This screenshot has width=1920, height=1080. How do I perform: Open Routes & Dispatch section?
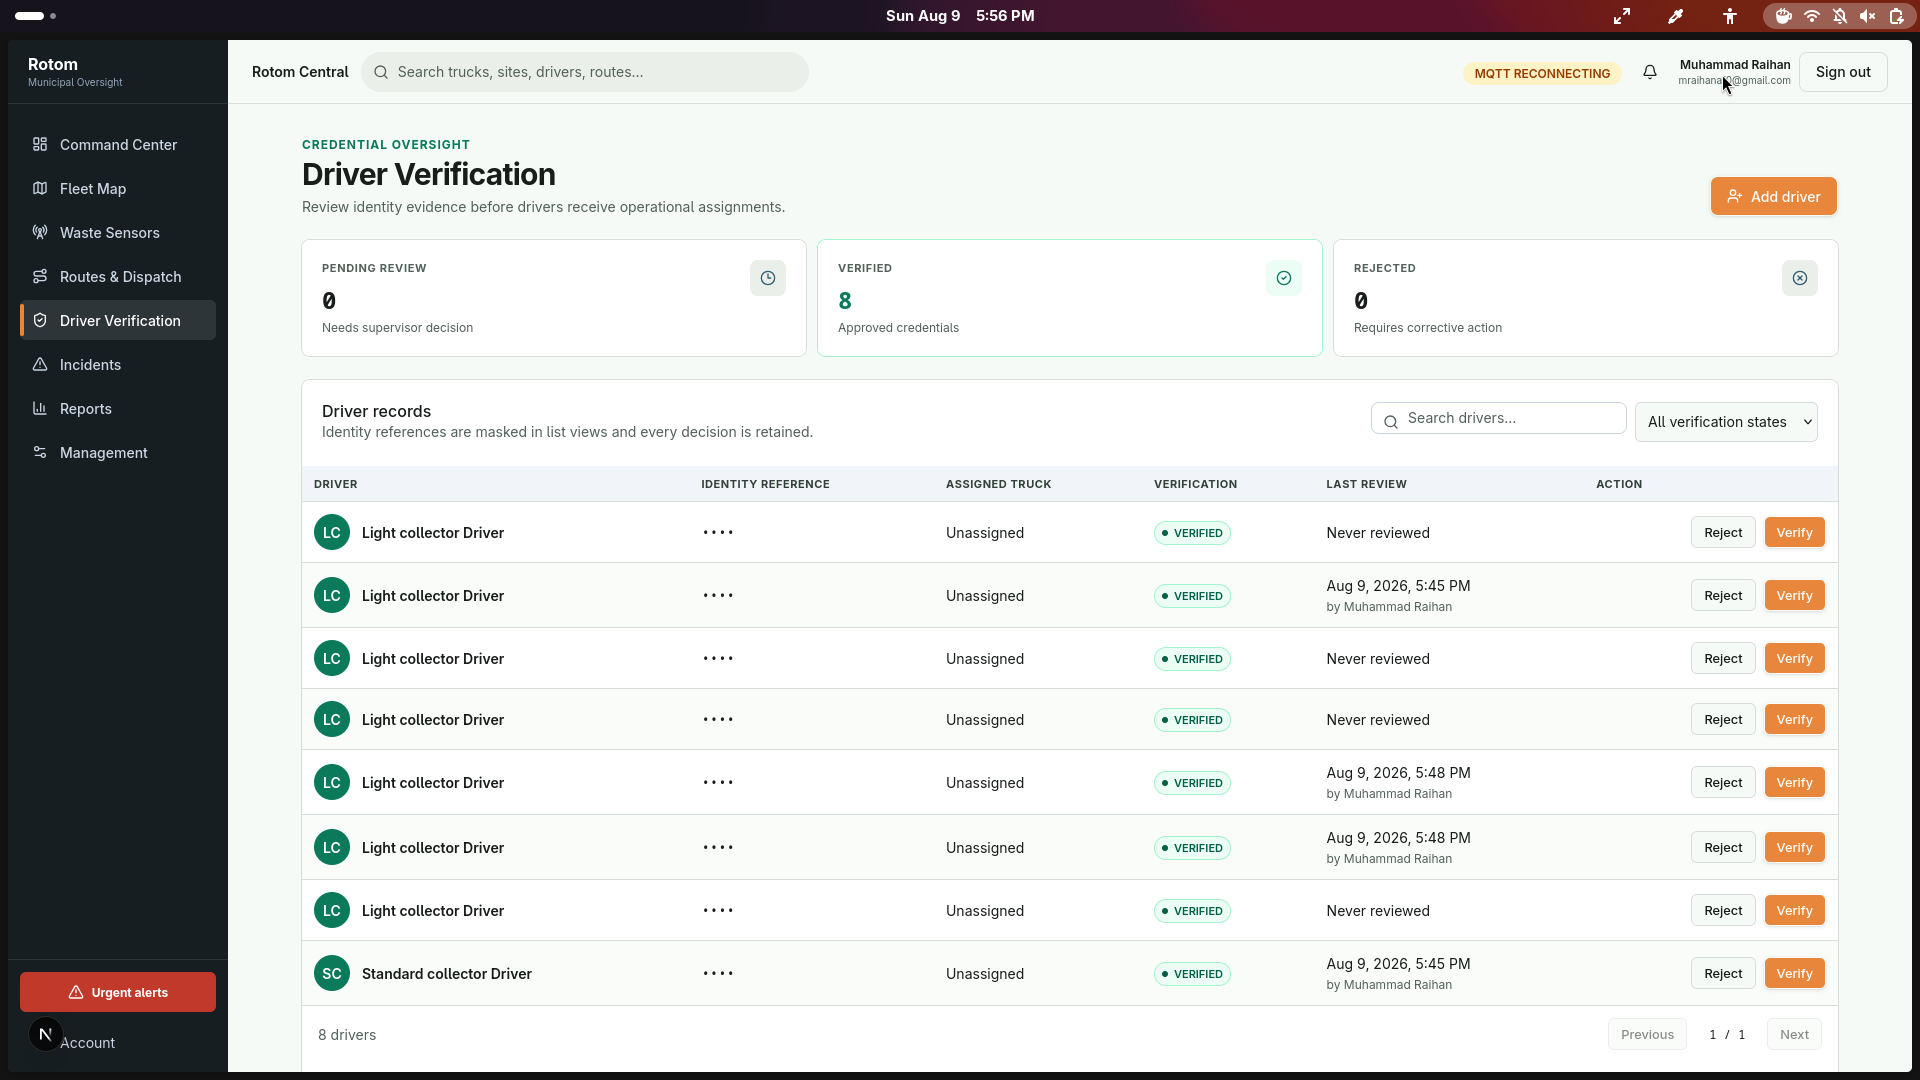click(118, 276)
